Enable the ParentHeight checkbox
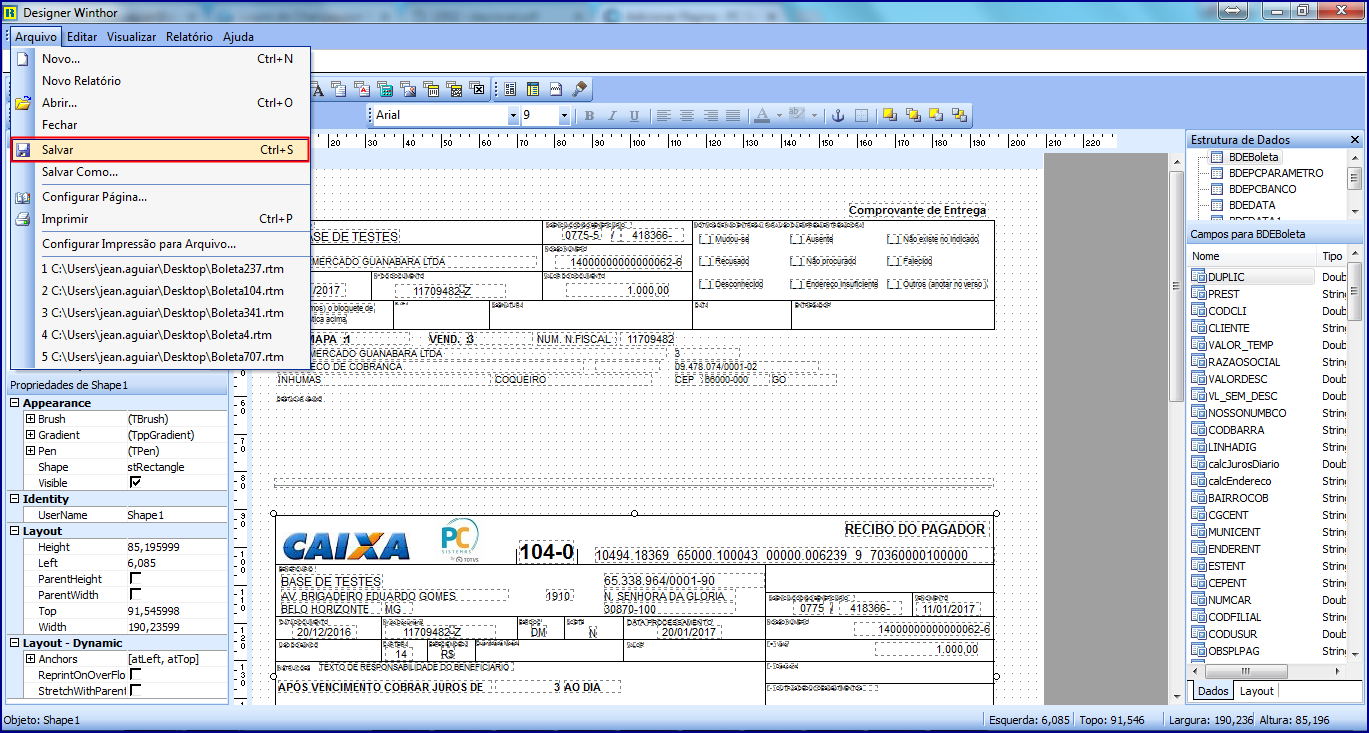This screenshot has width=1369, height=733. click(135, 579)
